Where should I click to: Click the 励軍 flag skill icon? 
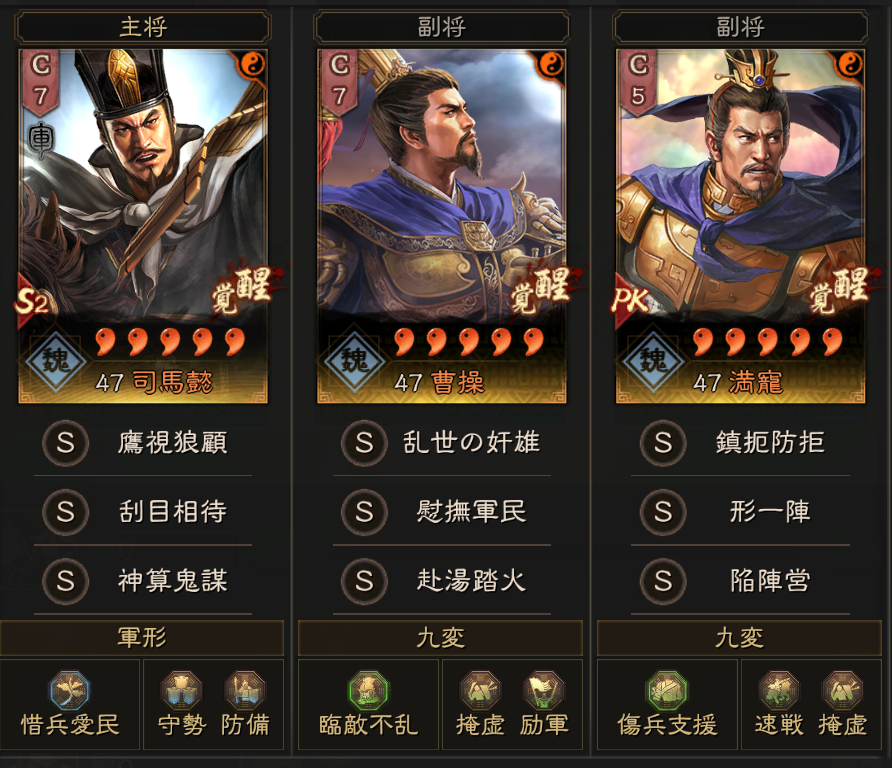click(544, 691)
